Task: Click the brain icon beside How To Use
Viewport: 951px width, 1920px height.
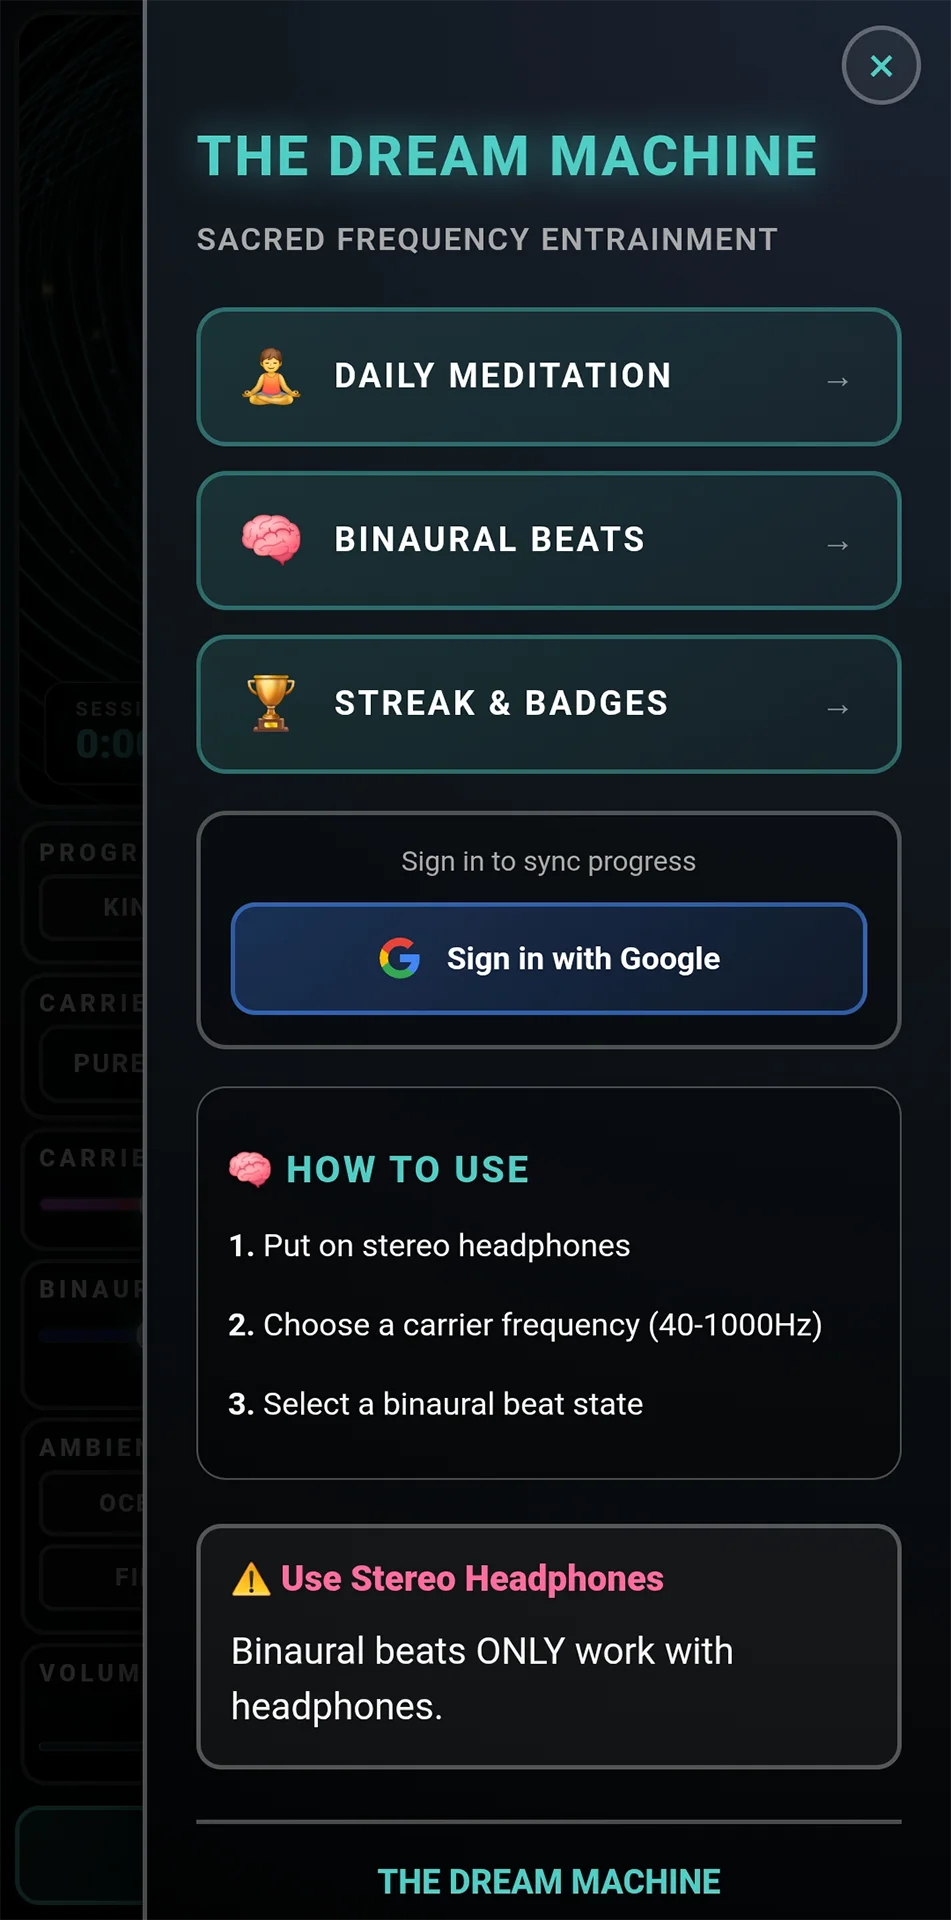Action: (x=250, y=1169)
